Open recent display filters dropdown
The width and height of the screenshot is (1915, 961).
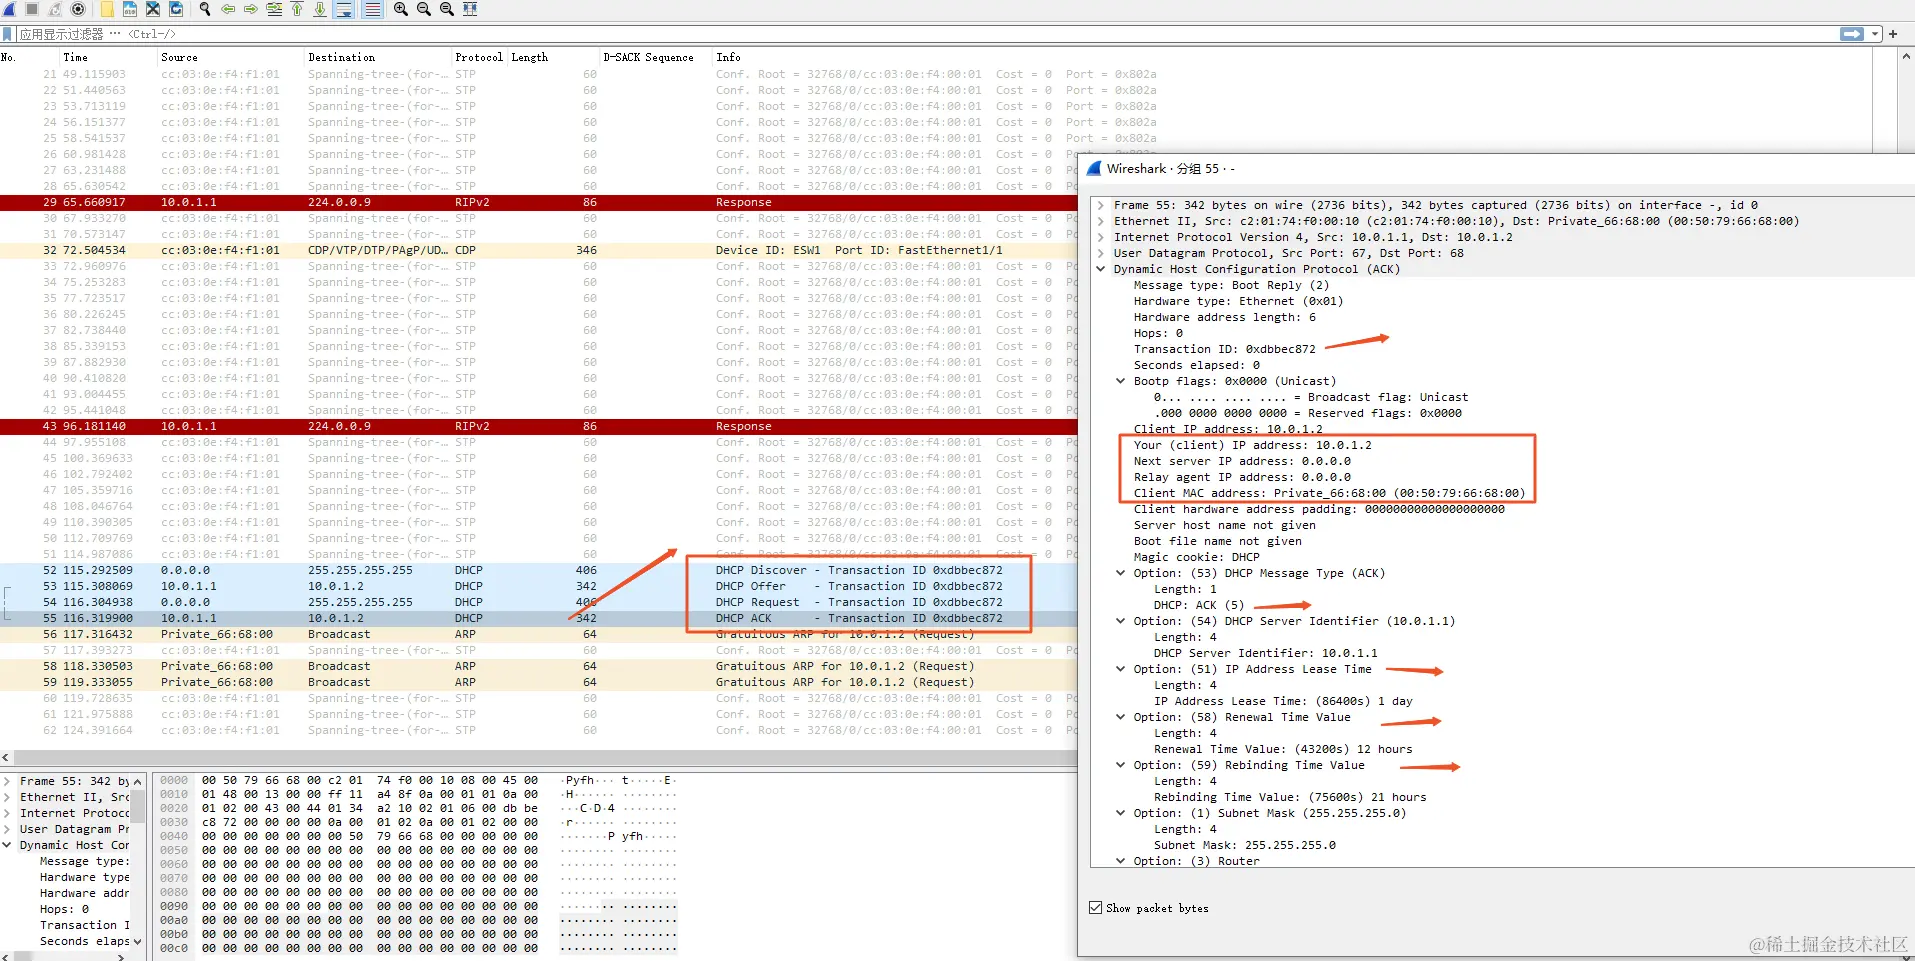pyautogui.click(x=1876, y=34)
